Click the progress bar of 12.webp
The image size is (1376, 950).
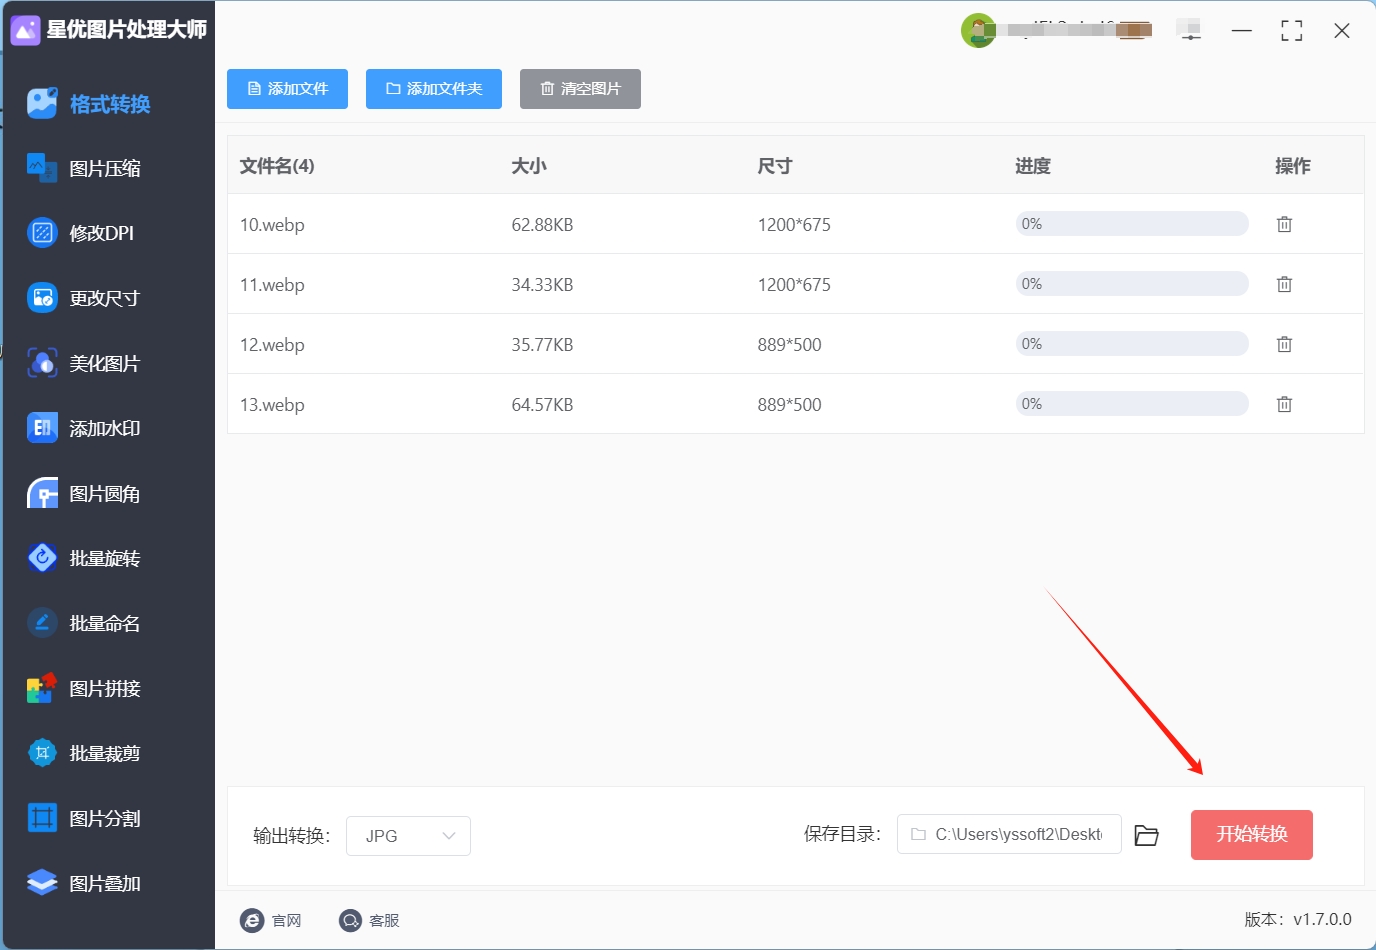1132,344
